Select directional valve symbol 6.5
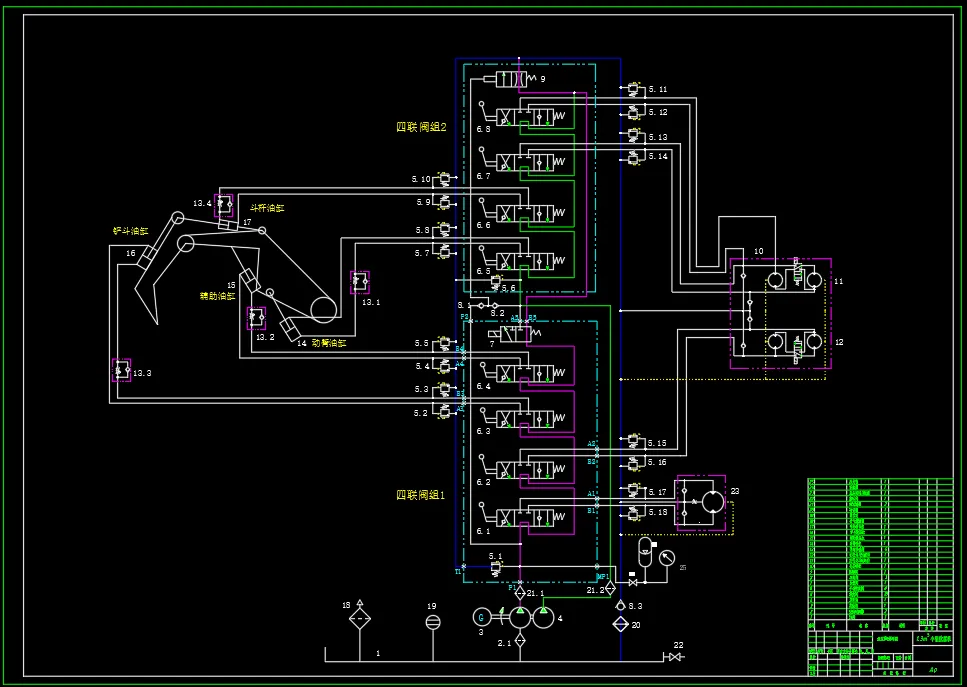Screen dimensions: 967x687 (530, 261)
